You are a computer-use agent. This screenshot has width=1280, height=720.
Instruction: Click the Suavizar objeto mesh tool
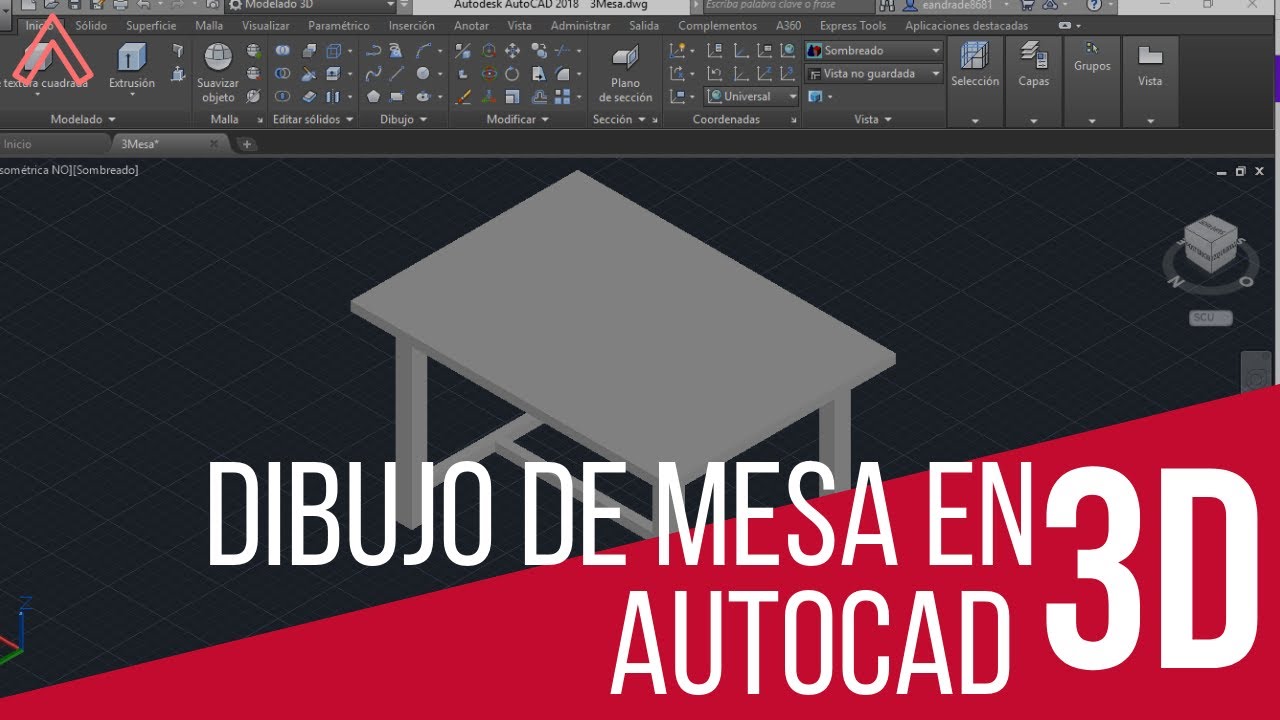coord(218,73)
